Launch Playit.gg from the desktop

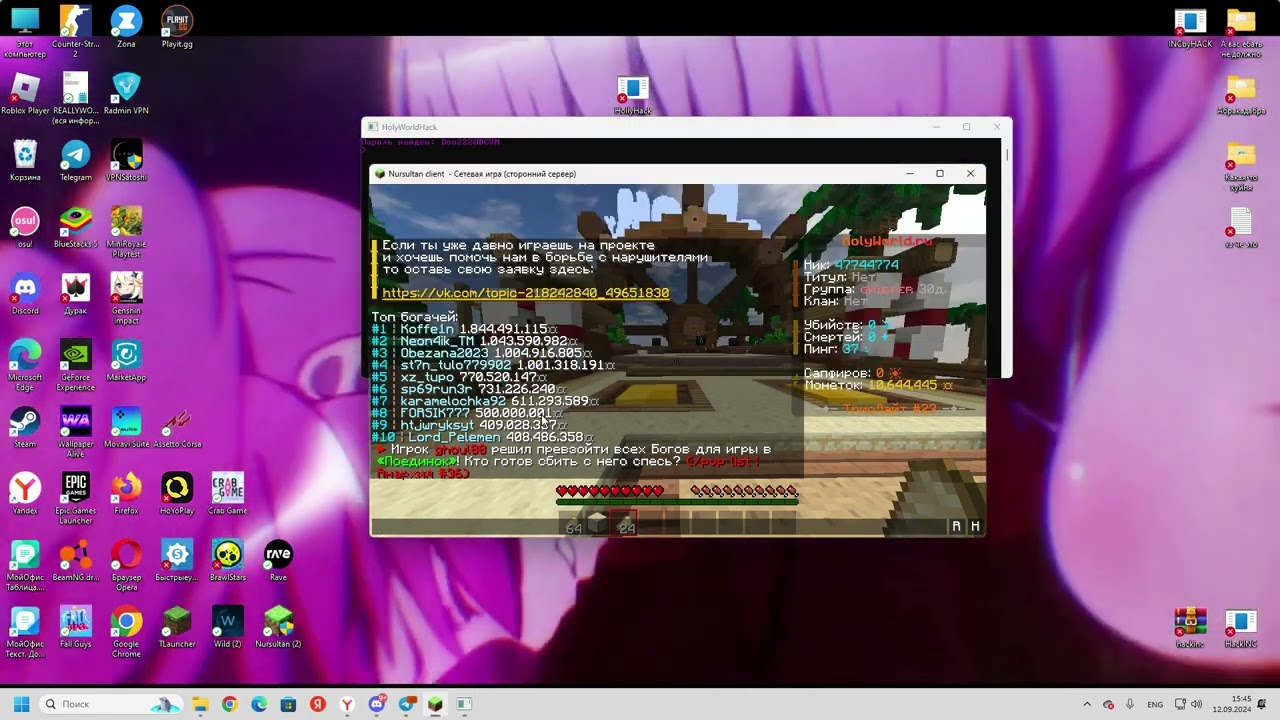coord(177,27)
